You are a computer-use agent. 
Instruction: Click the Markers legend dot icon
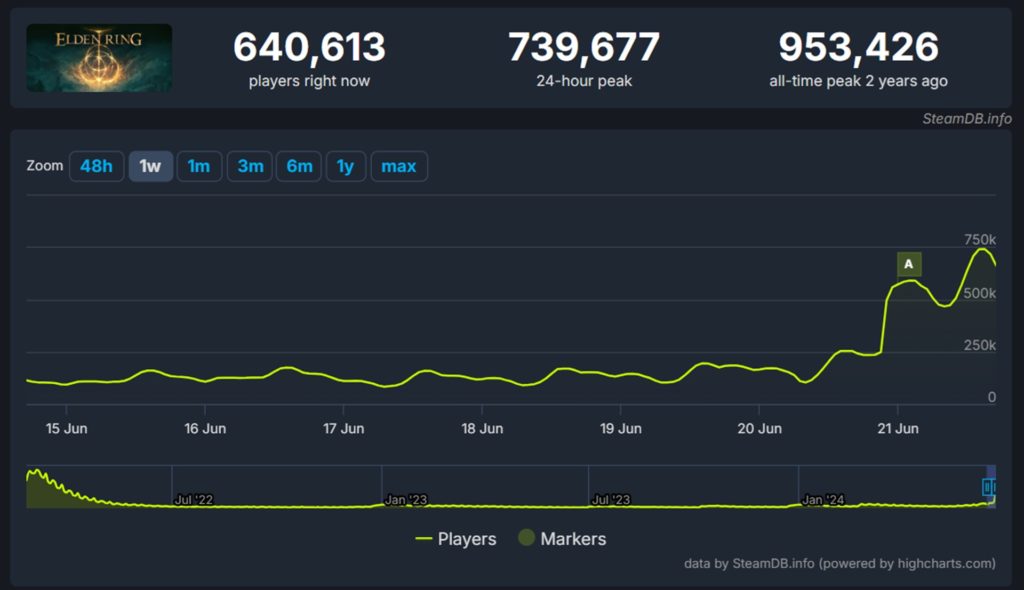click(x=526, y=539)
